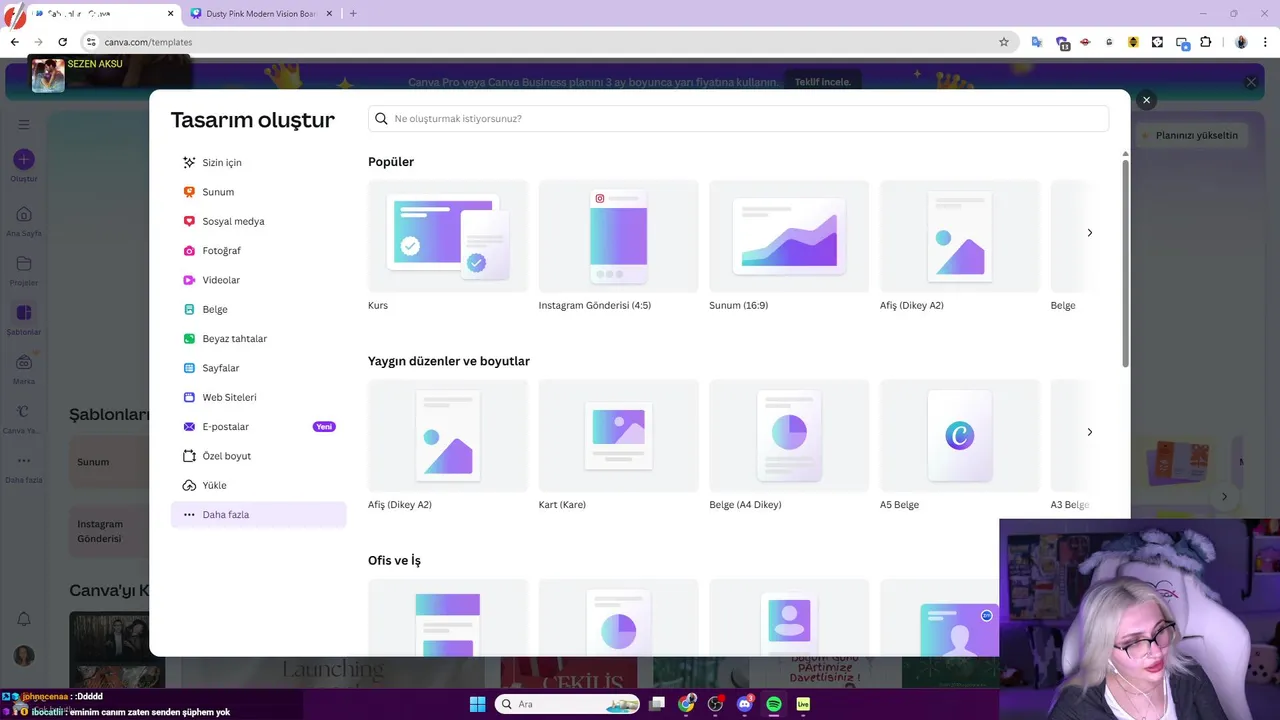Open Spotify from the taskbar

(773, 704)
